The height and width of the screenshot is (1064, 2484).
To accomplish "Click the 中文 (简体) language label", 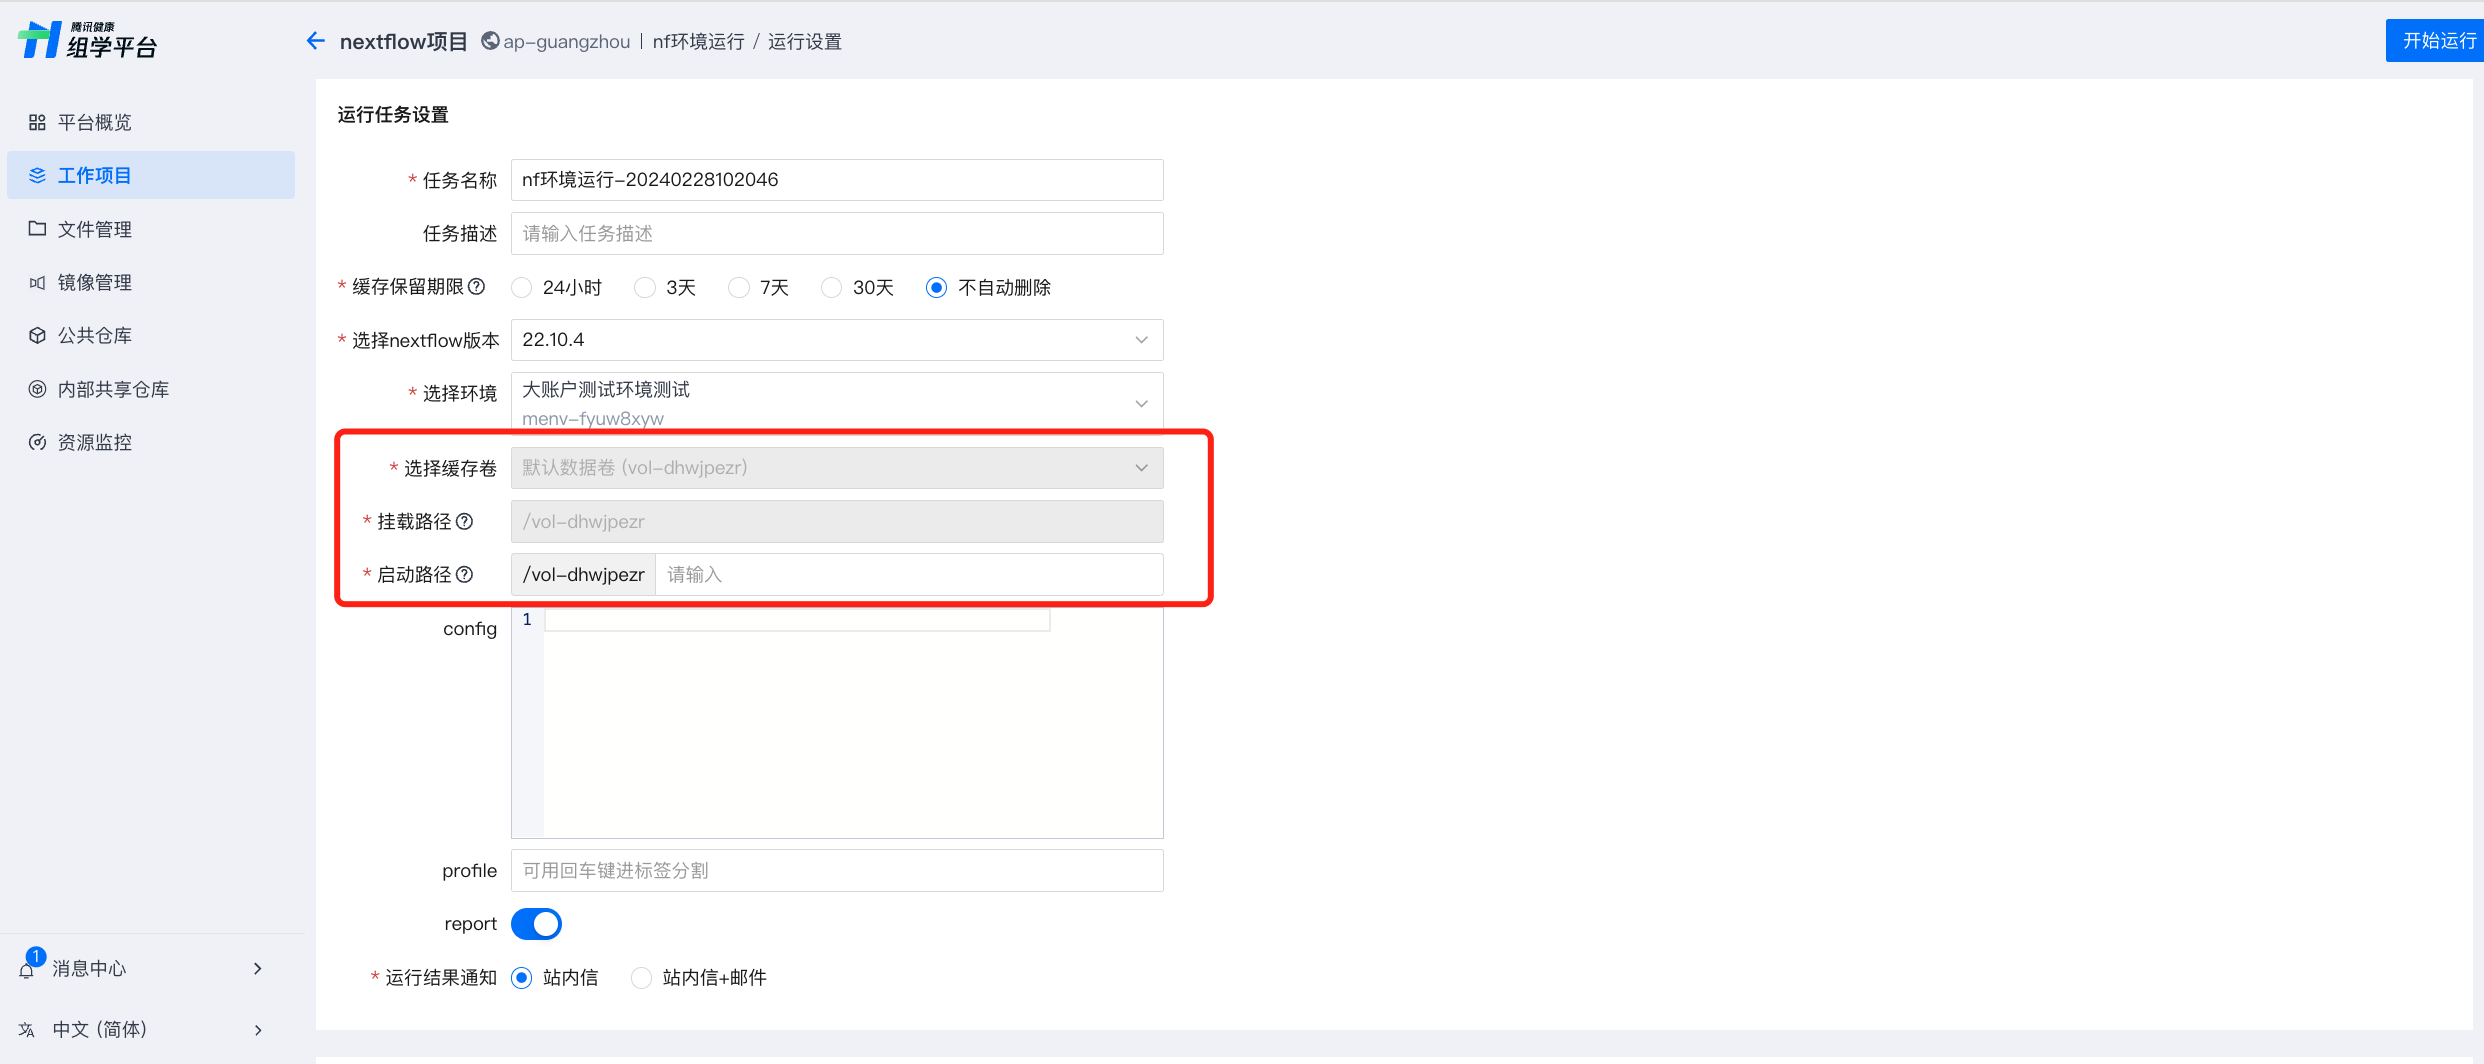I will tap(100, 1030).
